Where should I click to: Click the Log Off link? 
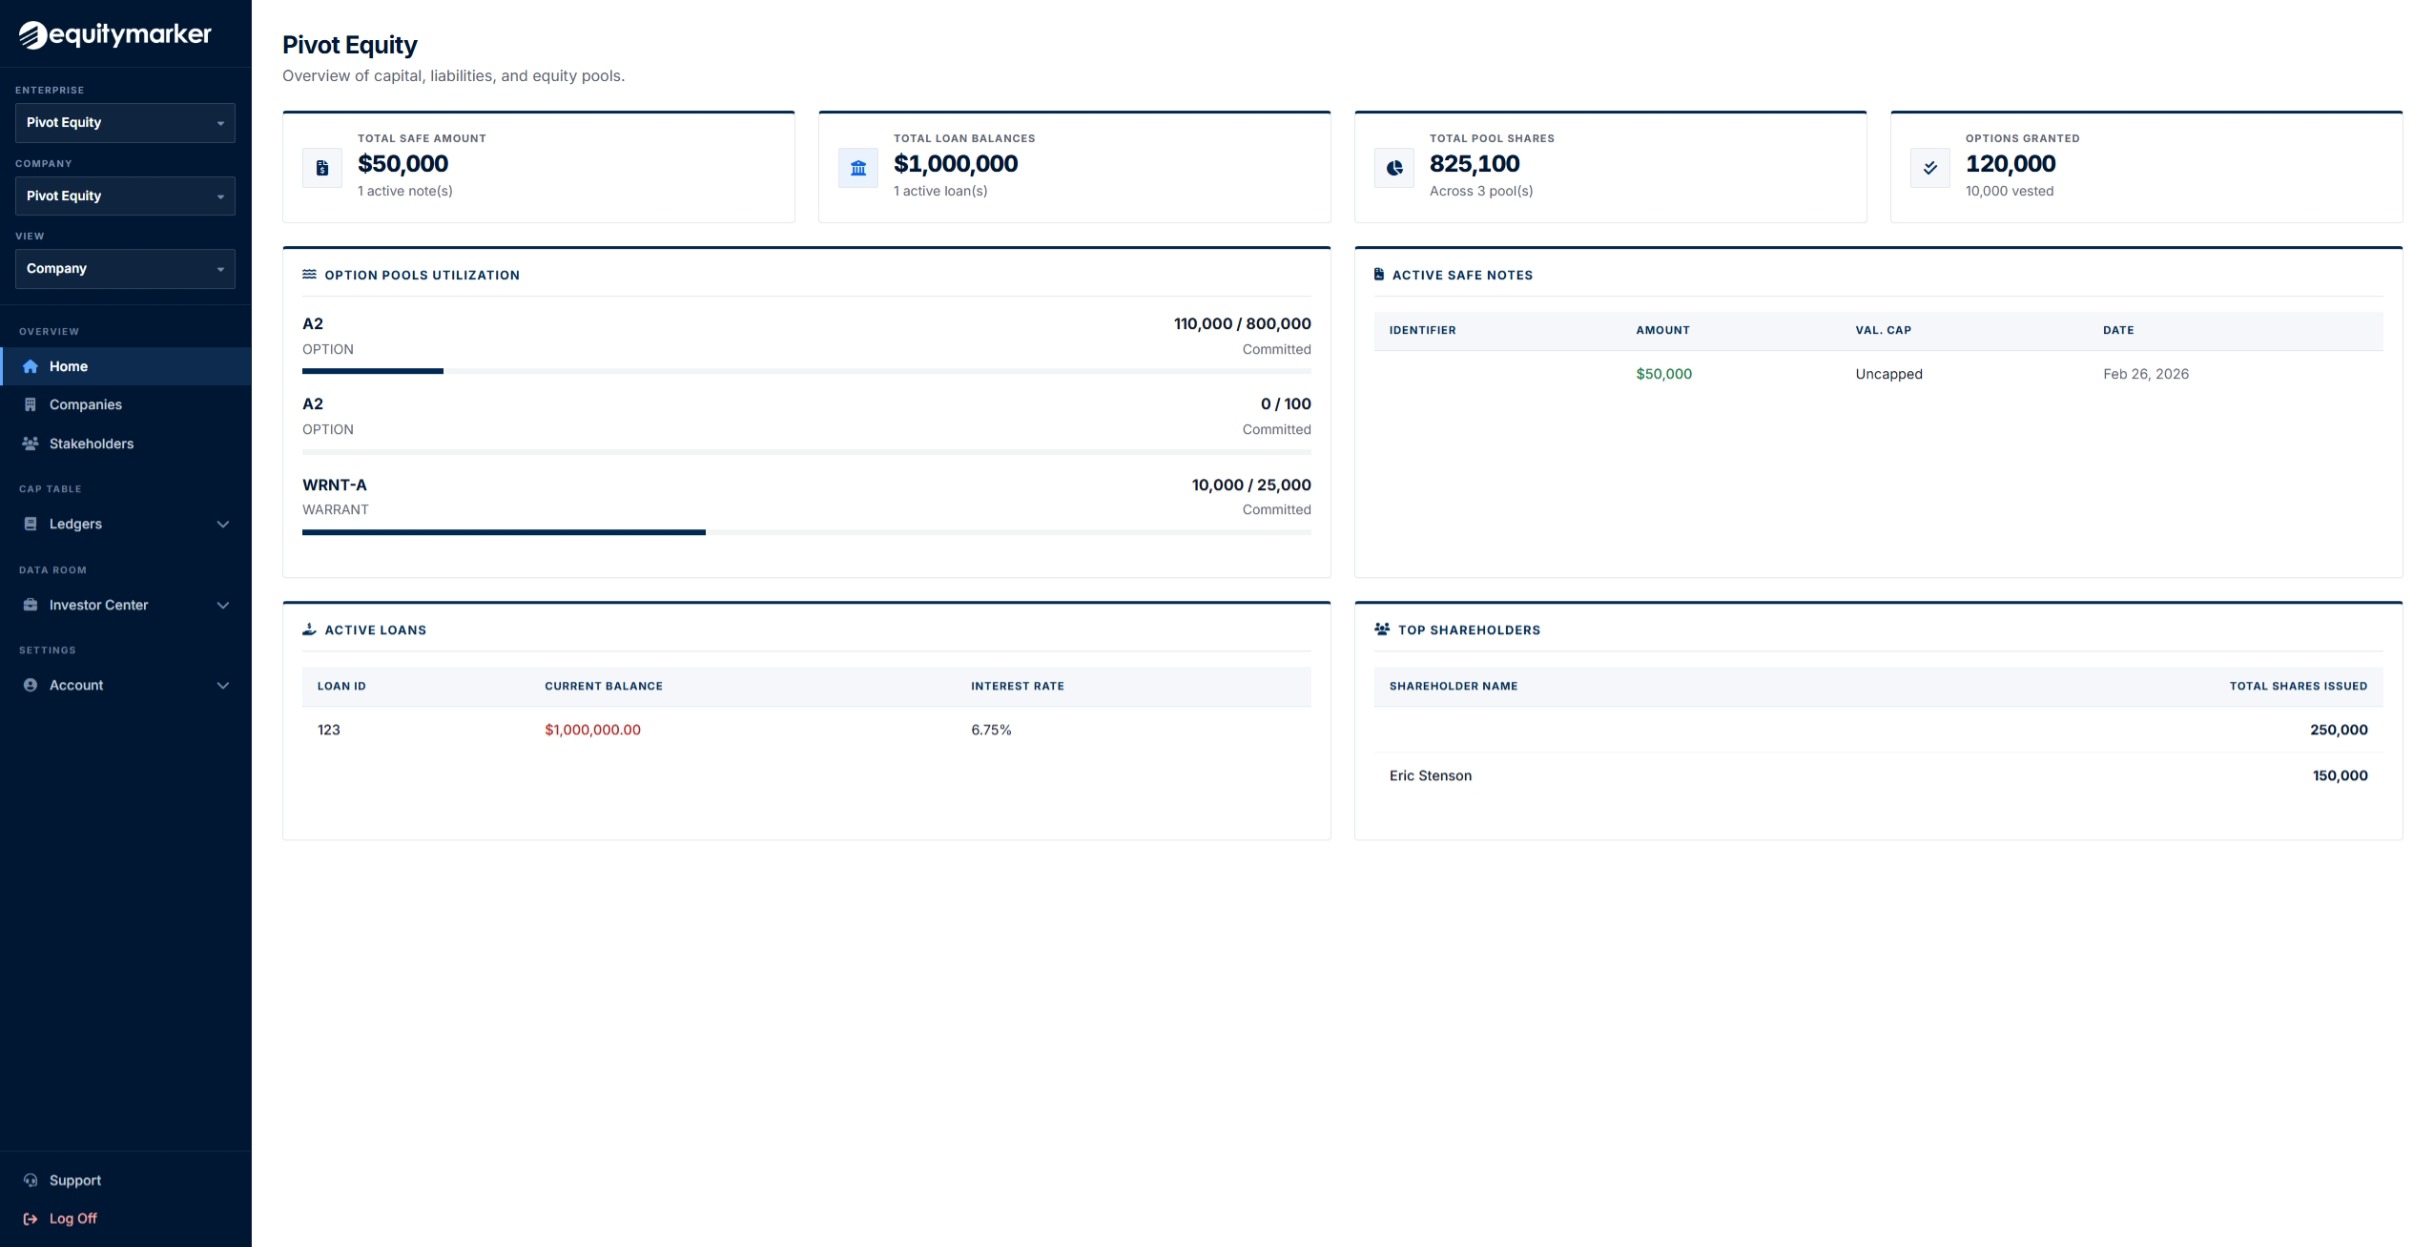(73, 1218)
